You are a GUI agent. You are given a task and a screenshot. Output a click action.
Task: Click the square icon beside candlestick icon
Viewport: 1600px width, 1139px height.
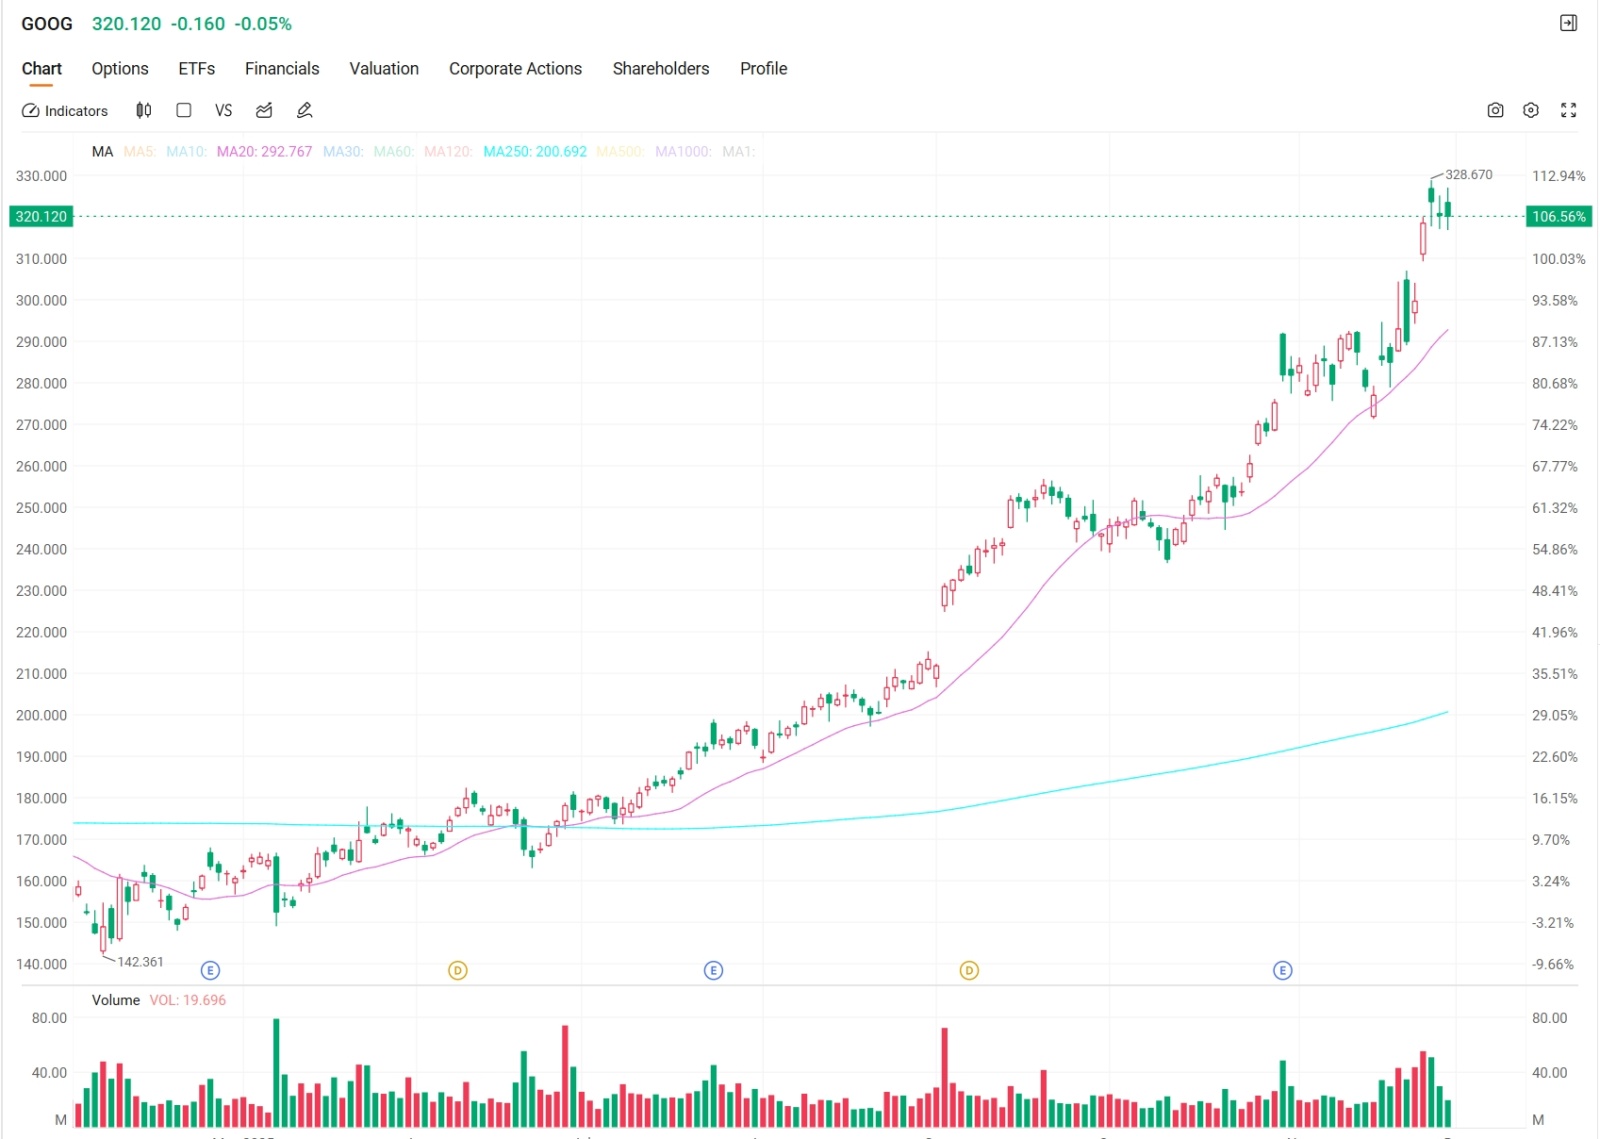[184, 111]
